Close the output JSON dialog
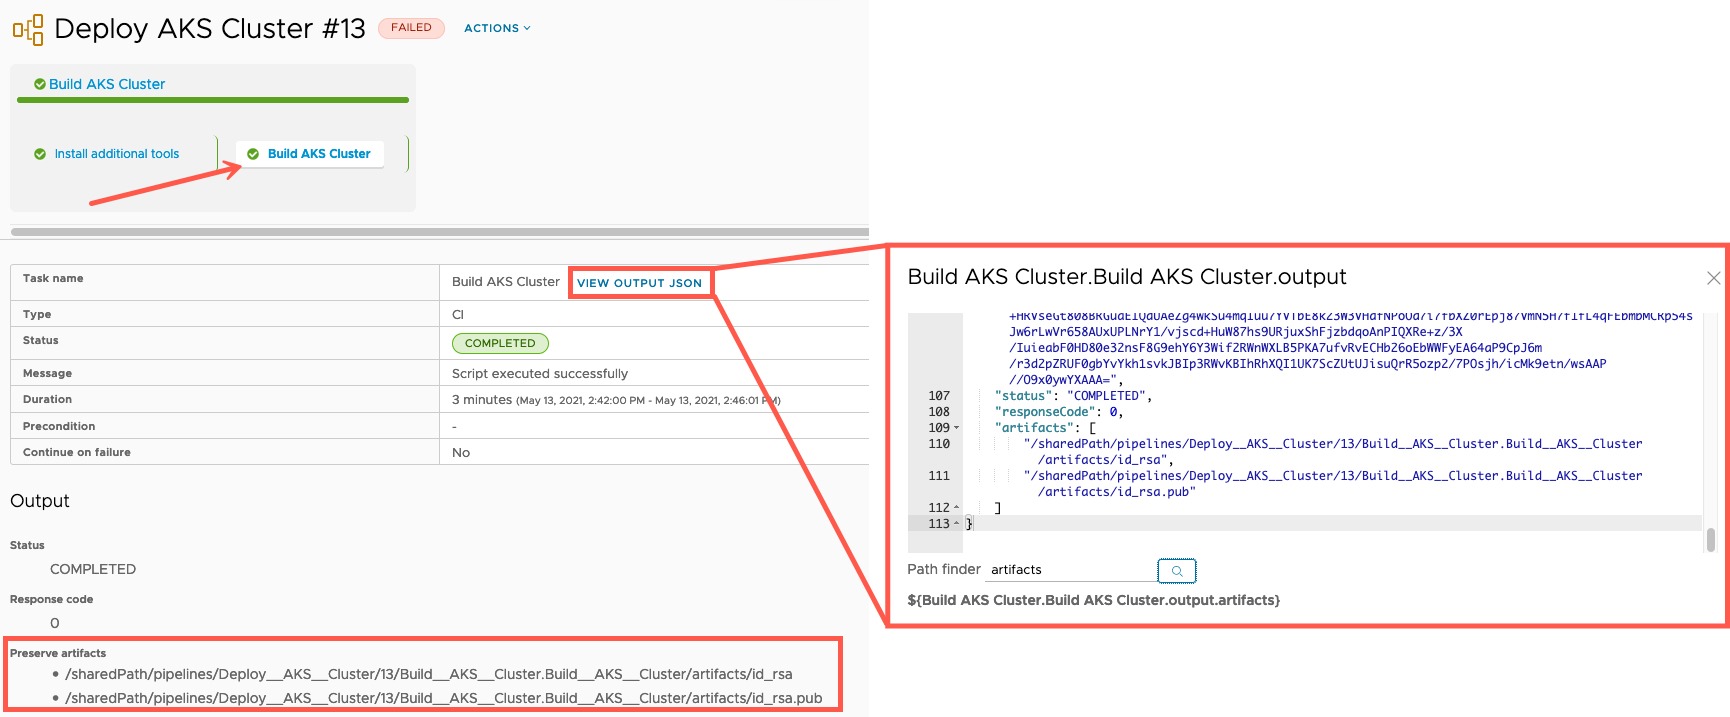 1713,278
